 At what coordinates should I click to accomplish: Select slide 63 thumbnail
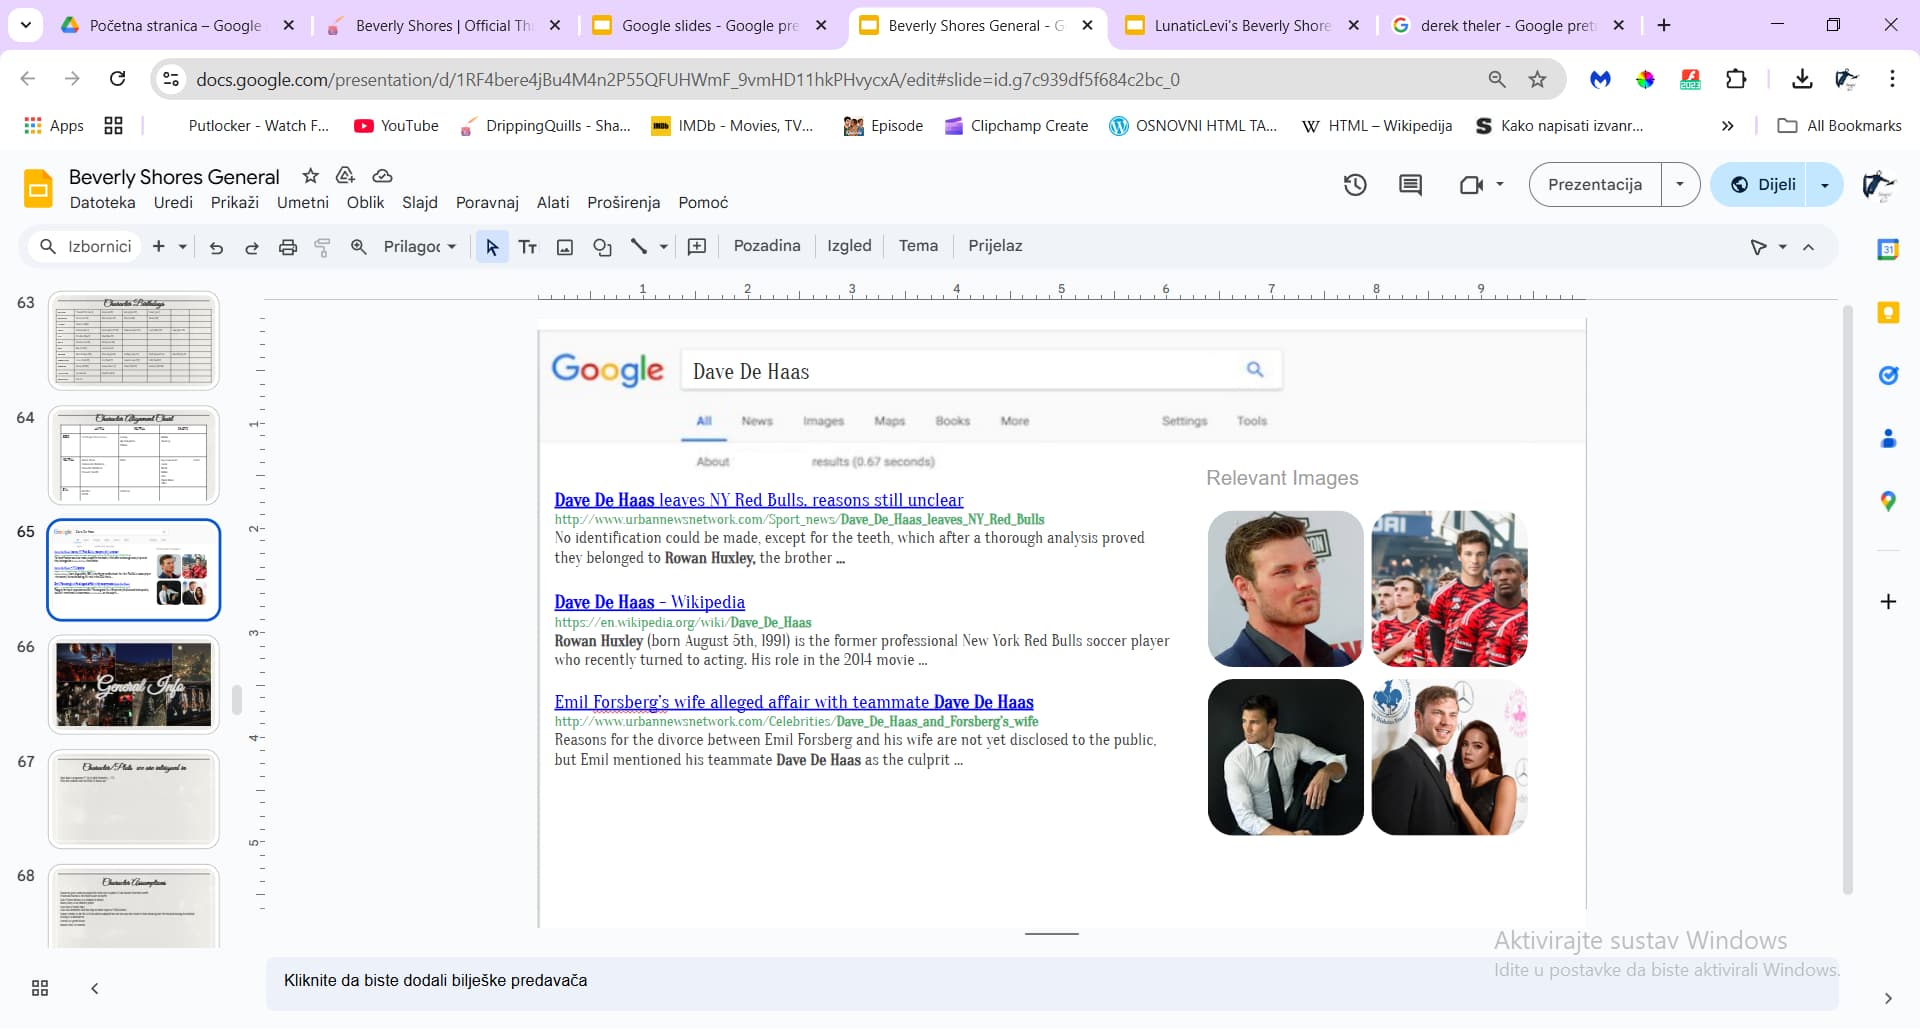click(133, 341)
